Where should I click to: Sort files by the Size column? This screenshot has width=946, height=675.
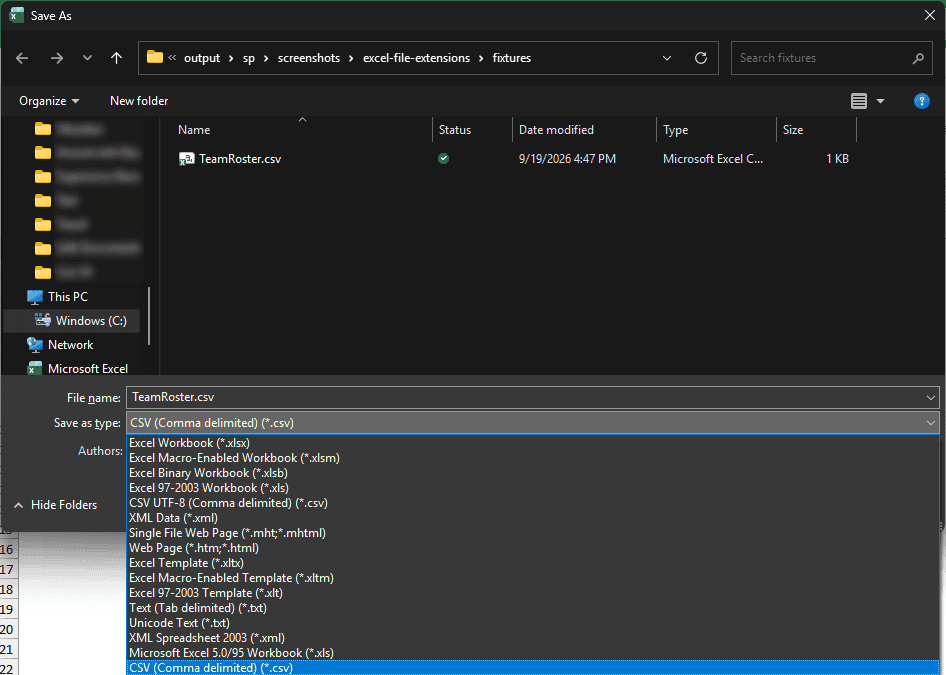tap(816, 130)
